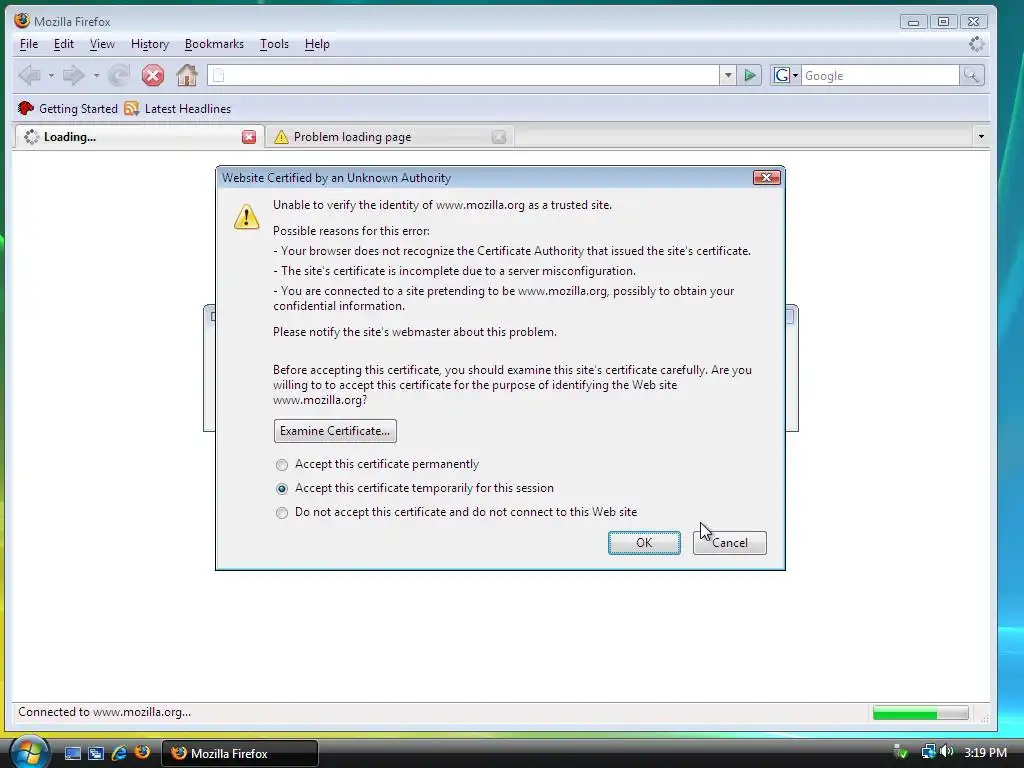1024x768 pixels.
Task: Open the Getting Started bookmark
Action: click(68, 108)
